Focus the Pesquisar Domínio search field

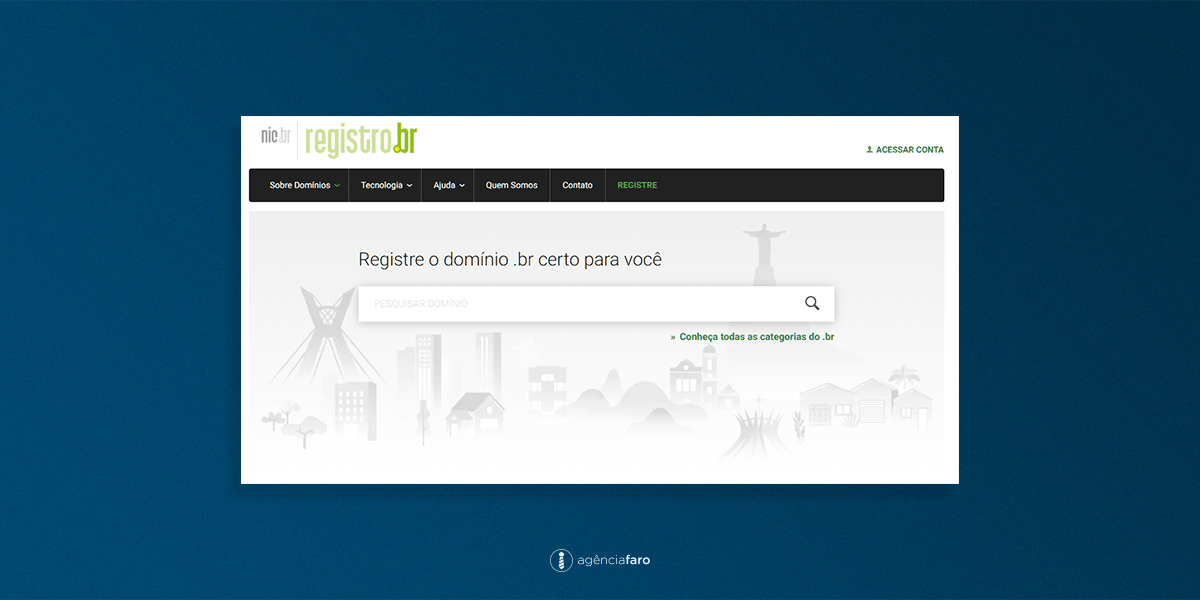(597, 303)
